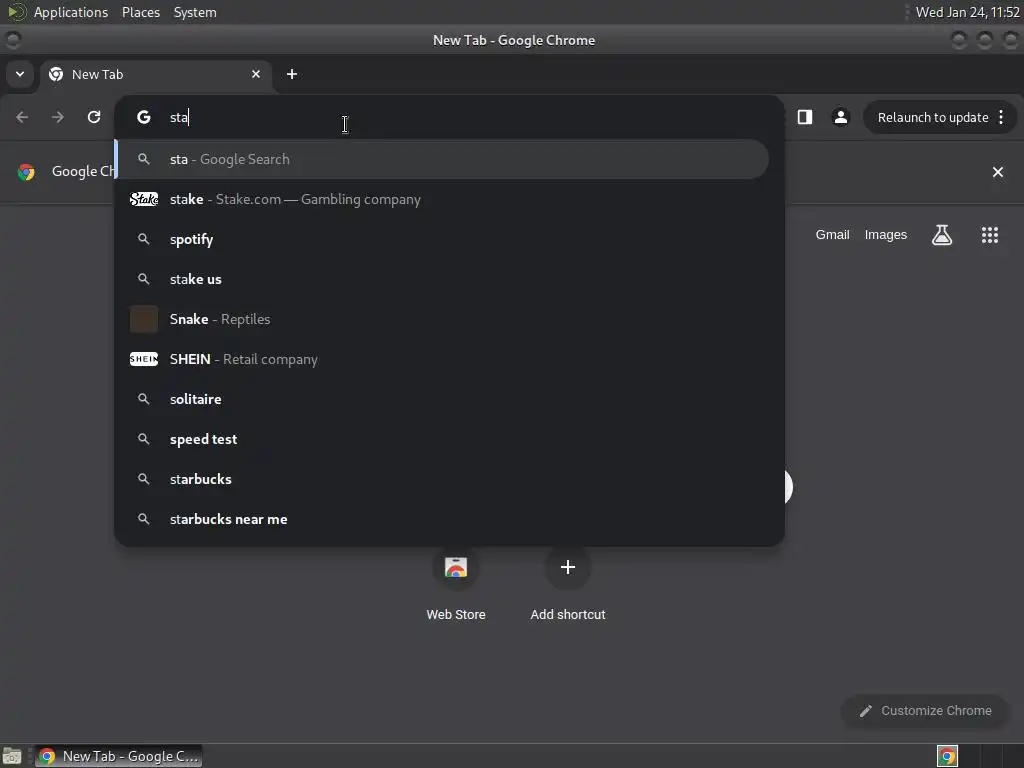Choose 'starbucks near me' suggestion

click(x=442, y=519)
